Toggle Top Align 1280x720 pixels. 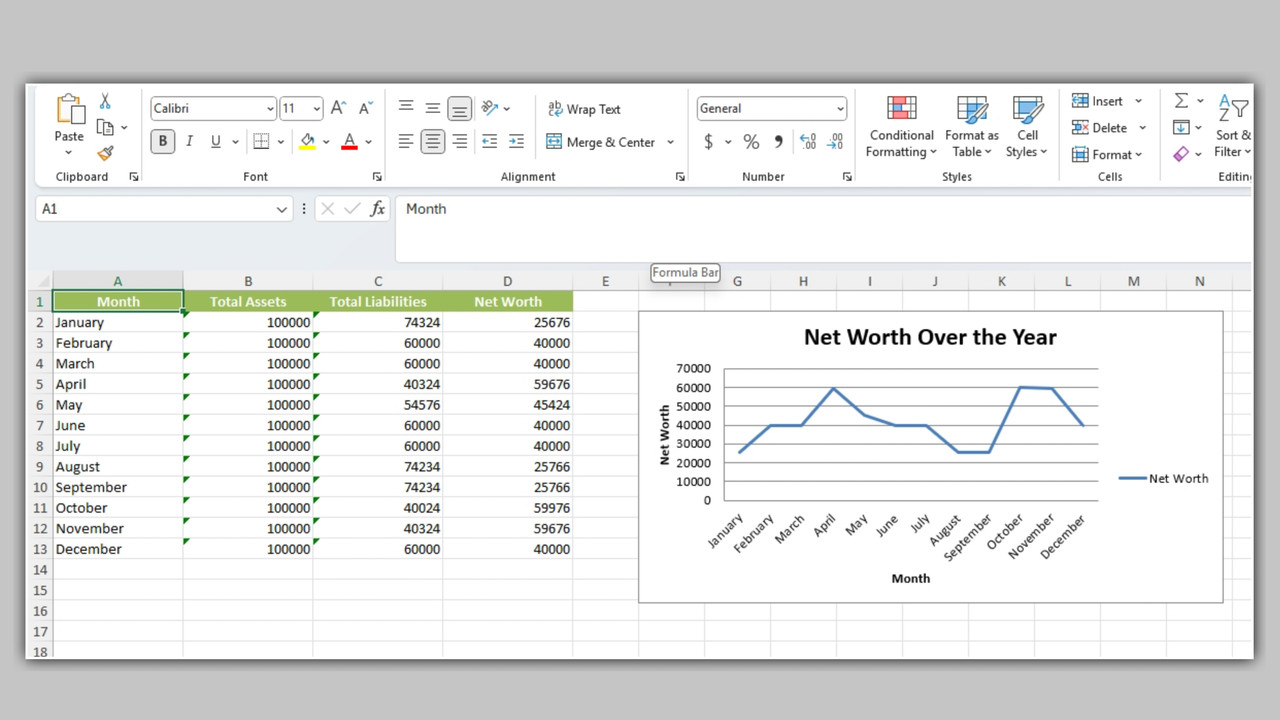click(406, 108)
